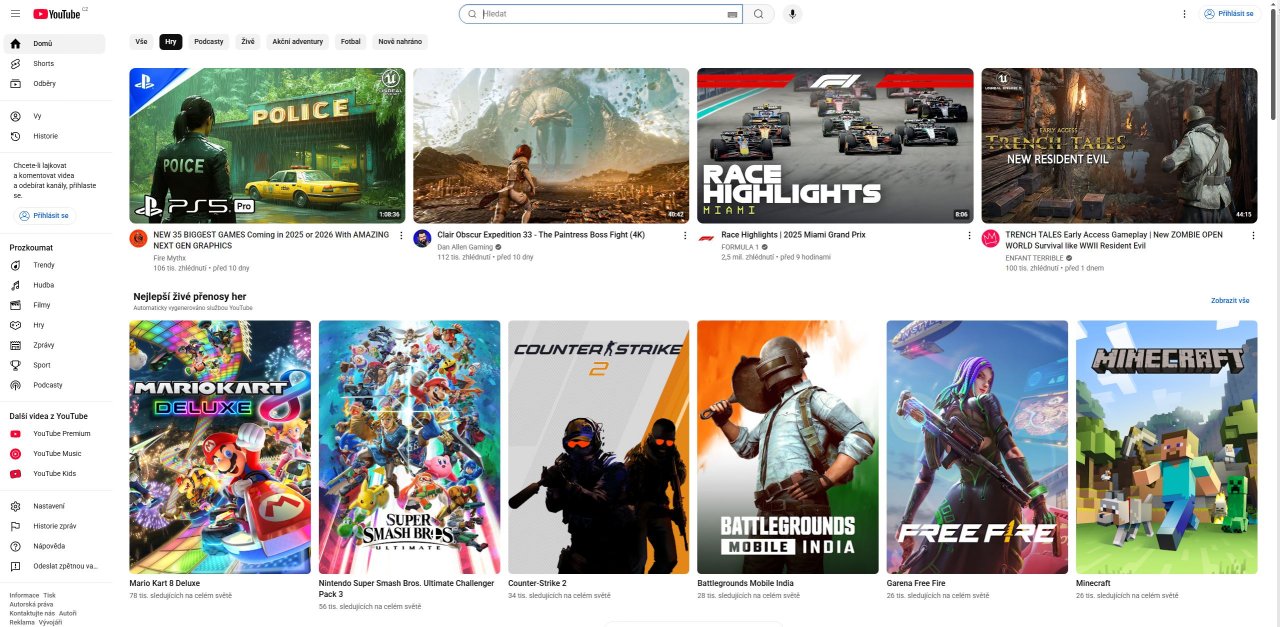
Task: Open Nintendo Super Smash Bros. Ultimate title
Action: pos(407,588)
